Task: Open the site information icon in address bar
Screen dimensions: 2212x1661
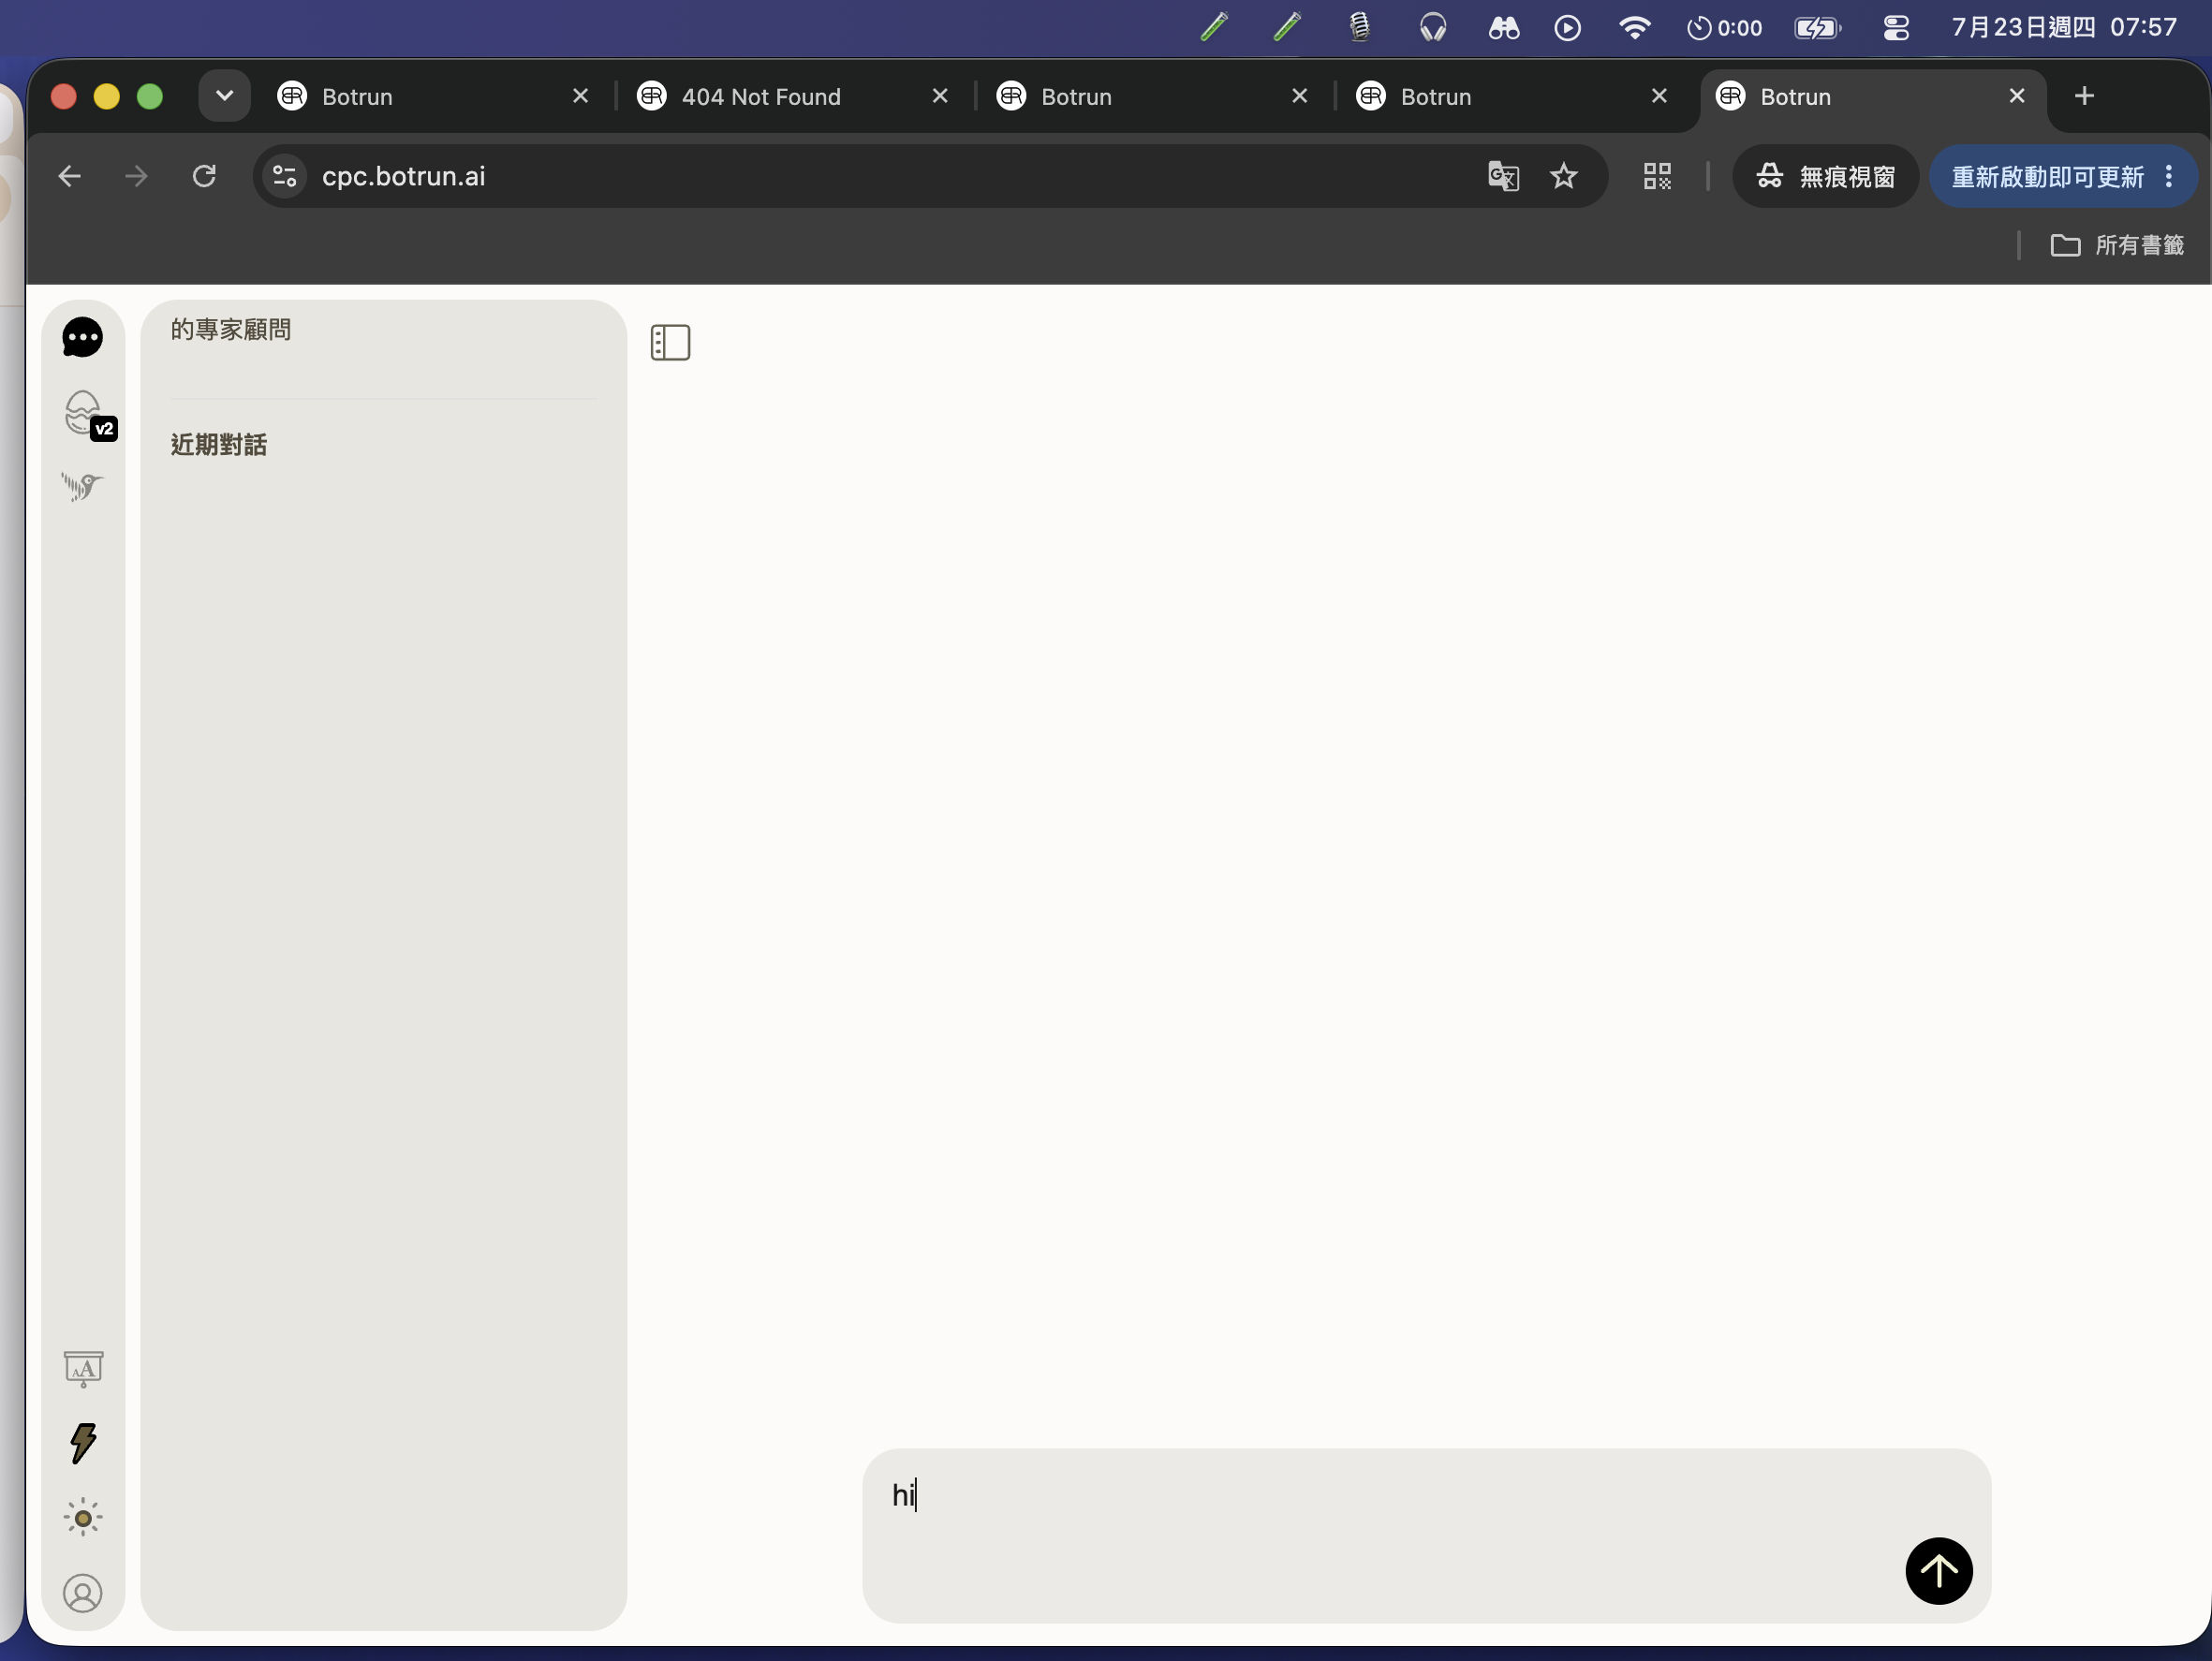Action: click(285, 176)
